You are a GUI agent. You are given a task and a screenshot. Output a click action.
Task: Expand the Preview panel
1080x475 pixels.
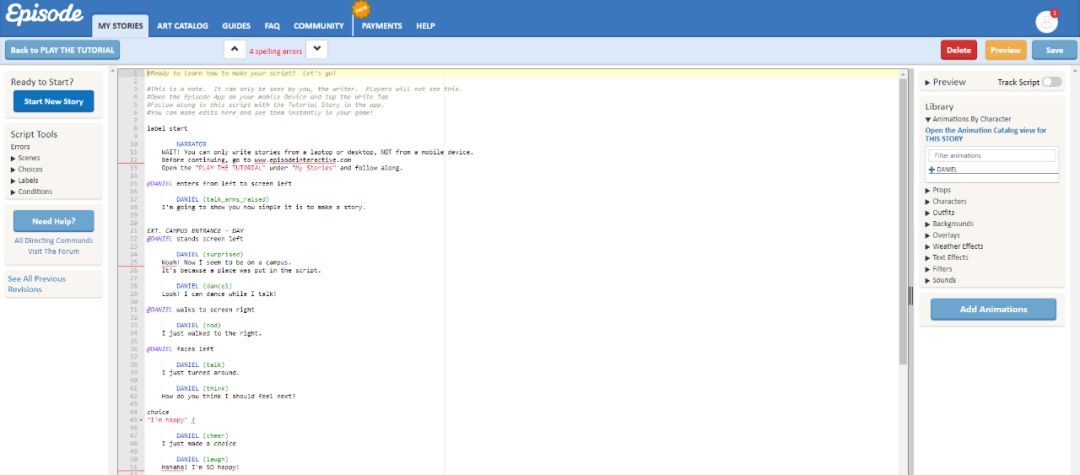point(945,82)
